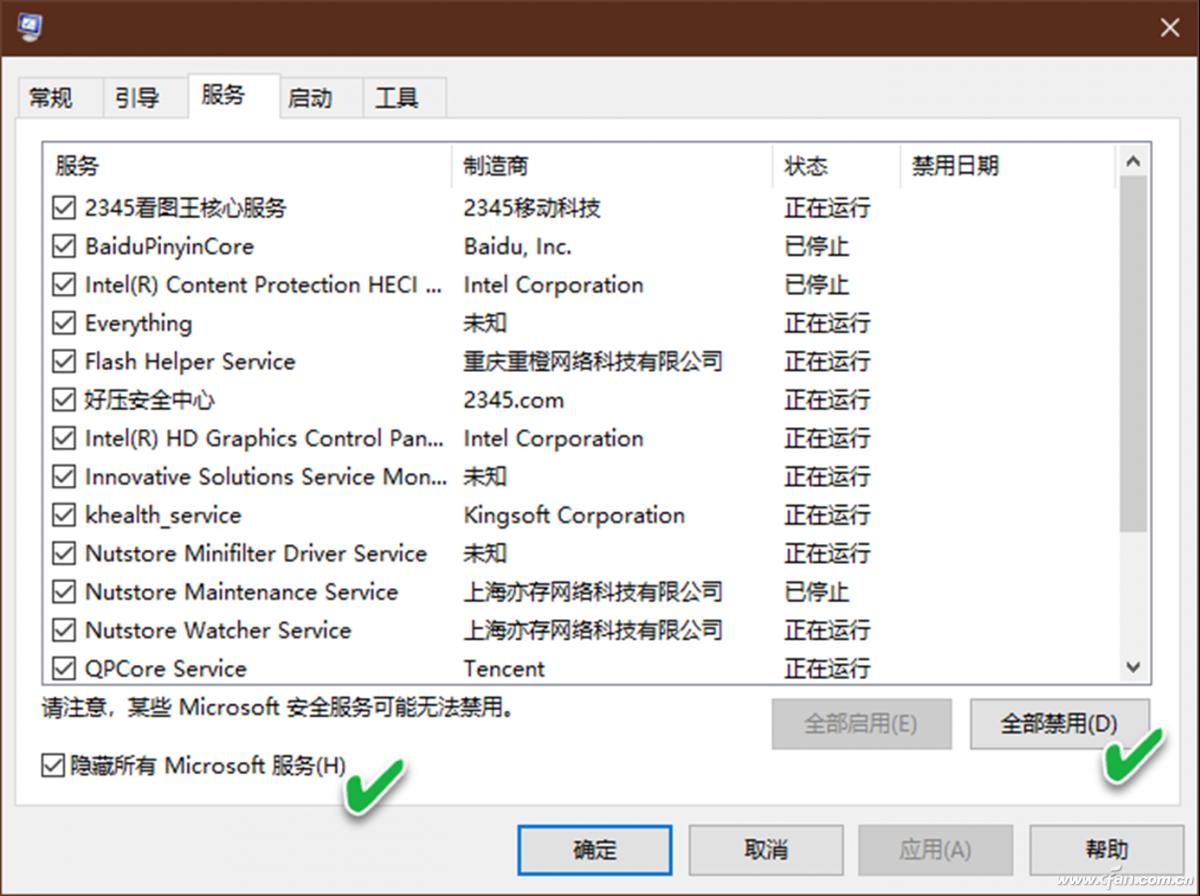This screenshot has height=896, width=1200.
Task: Click 已停止 status of BaiduPinyinCore
Action: 817,246
